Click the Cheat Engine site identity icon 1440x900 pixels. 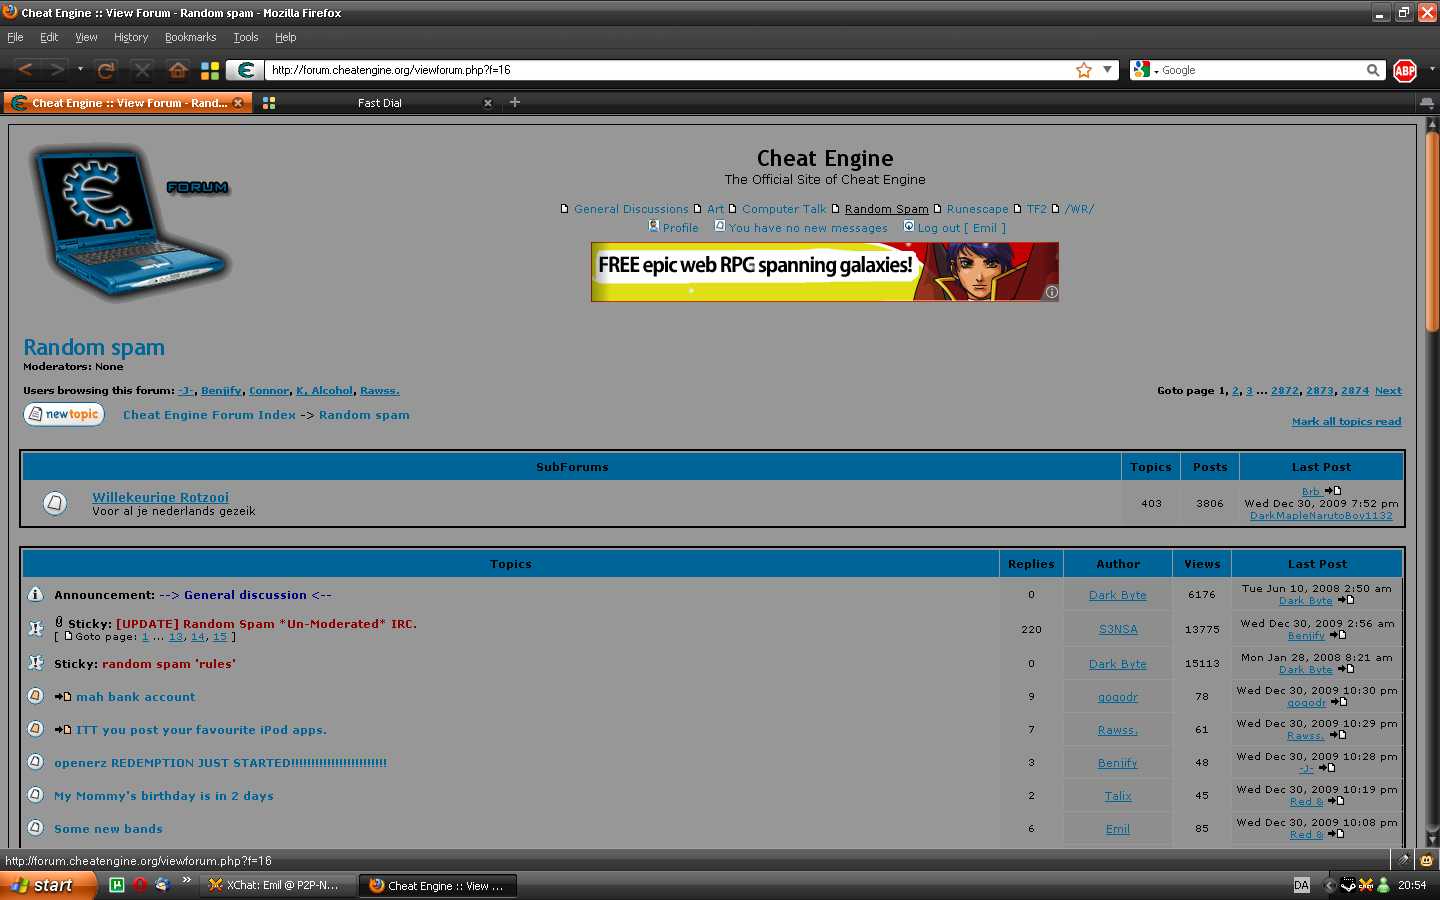(245, 70)
